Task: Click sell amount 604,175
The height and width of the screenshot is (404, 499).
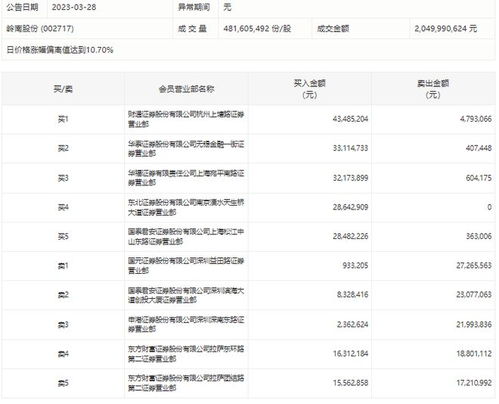Action: coord(479,178)
